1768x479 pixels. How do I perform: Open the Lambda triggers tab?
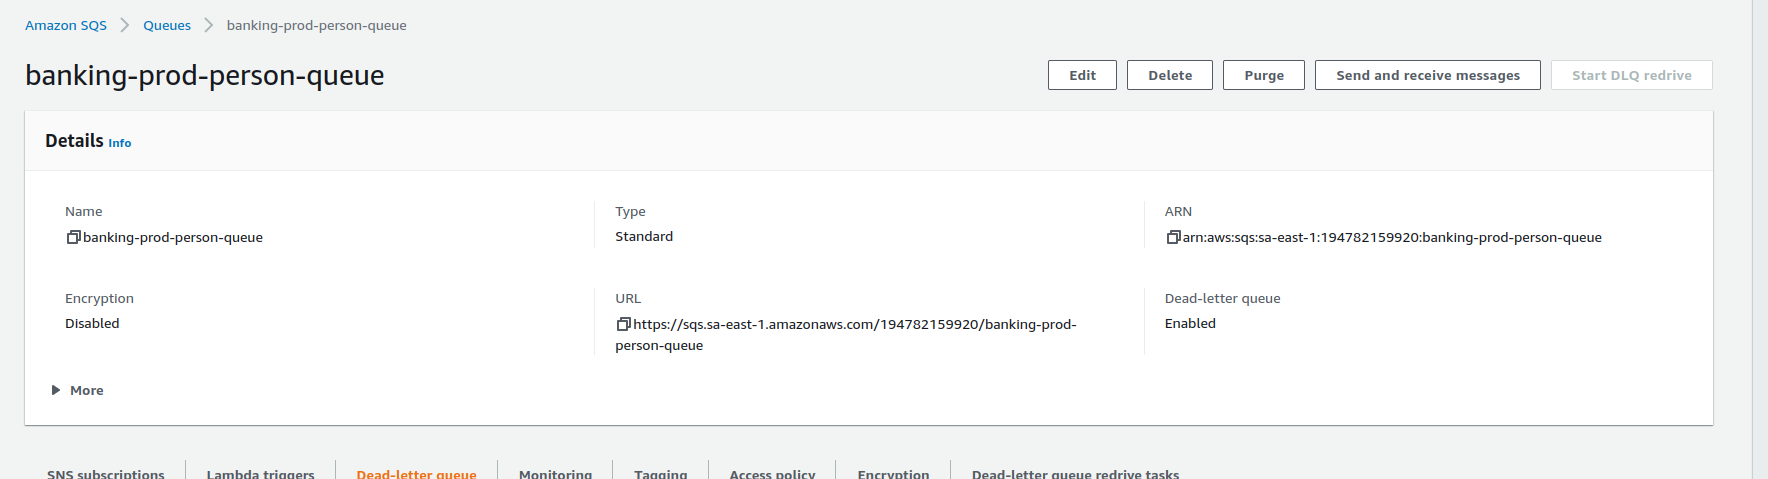[260, 473]
